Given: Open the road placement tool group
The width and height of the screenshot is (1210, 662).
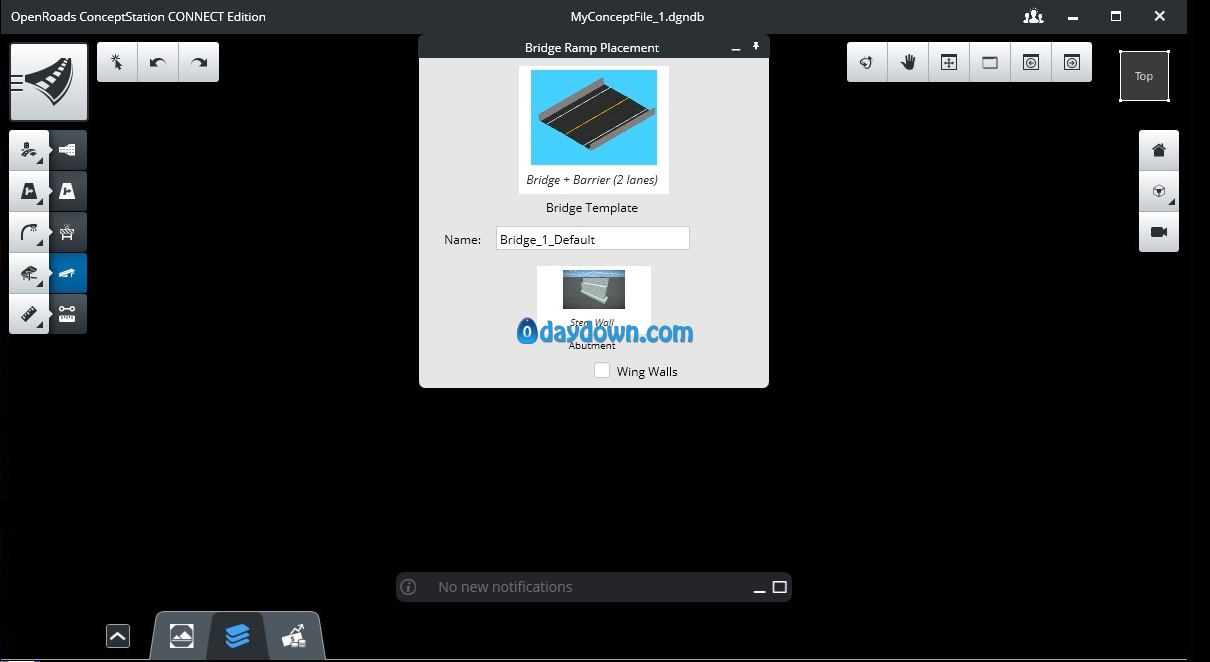Looking at the screenshot, I should point(29,150).
